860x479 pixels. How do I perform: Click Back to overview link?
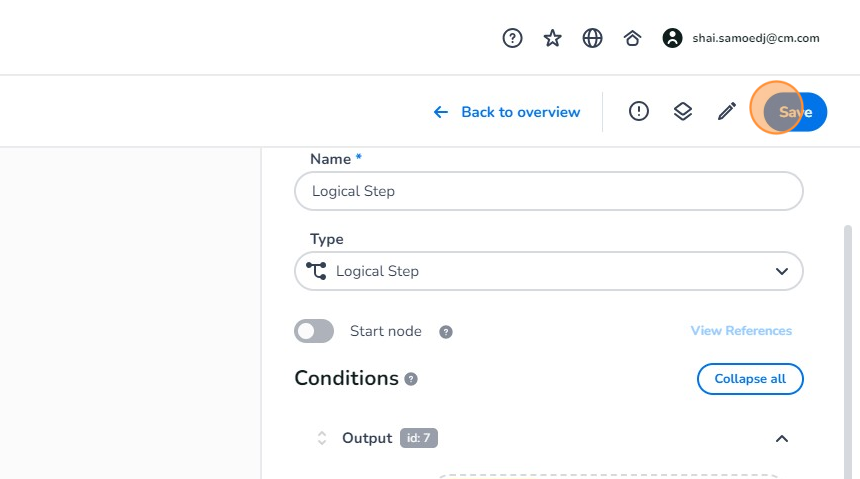tap(507, 112)
